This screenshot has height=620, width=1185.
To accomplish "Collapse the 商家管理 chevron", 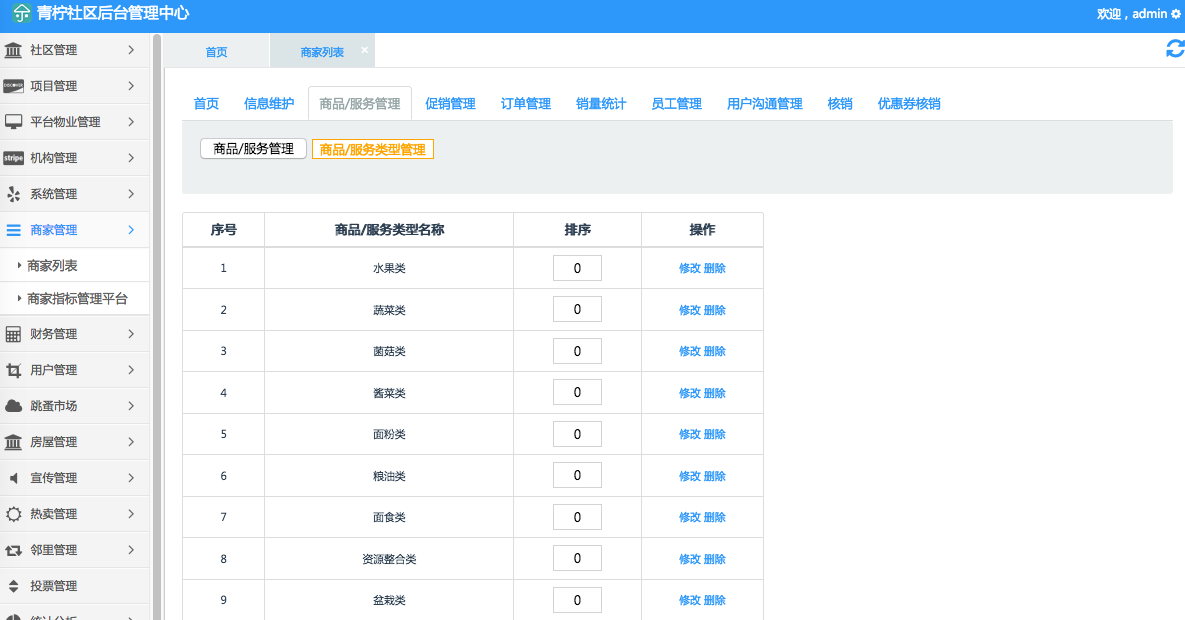I will point(131,230).
